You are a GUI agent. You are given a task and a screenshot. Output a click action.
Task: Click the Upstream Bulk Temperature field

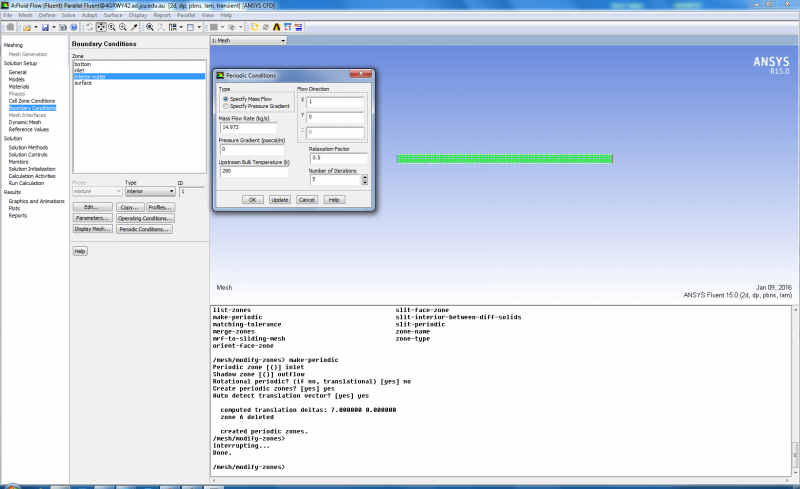[254, 171]
